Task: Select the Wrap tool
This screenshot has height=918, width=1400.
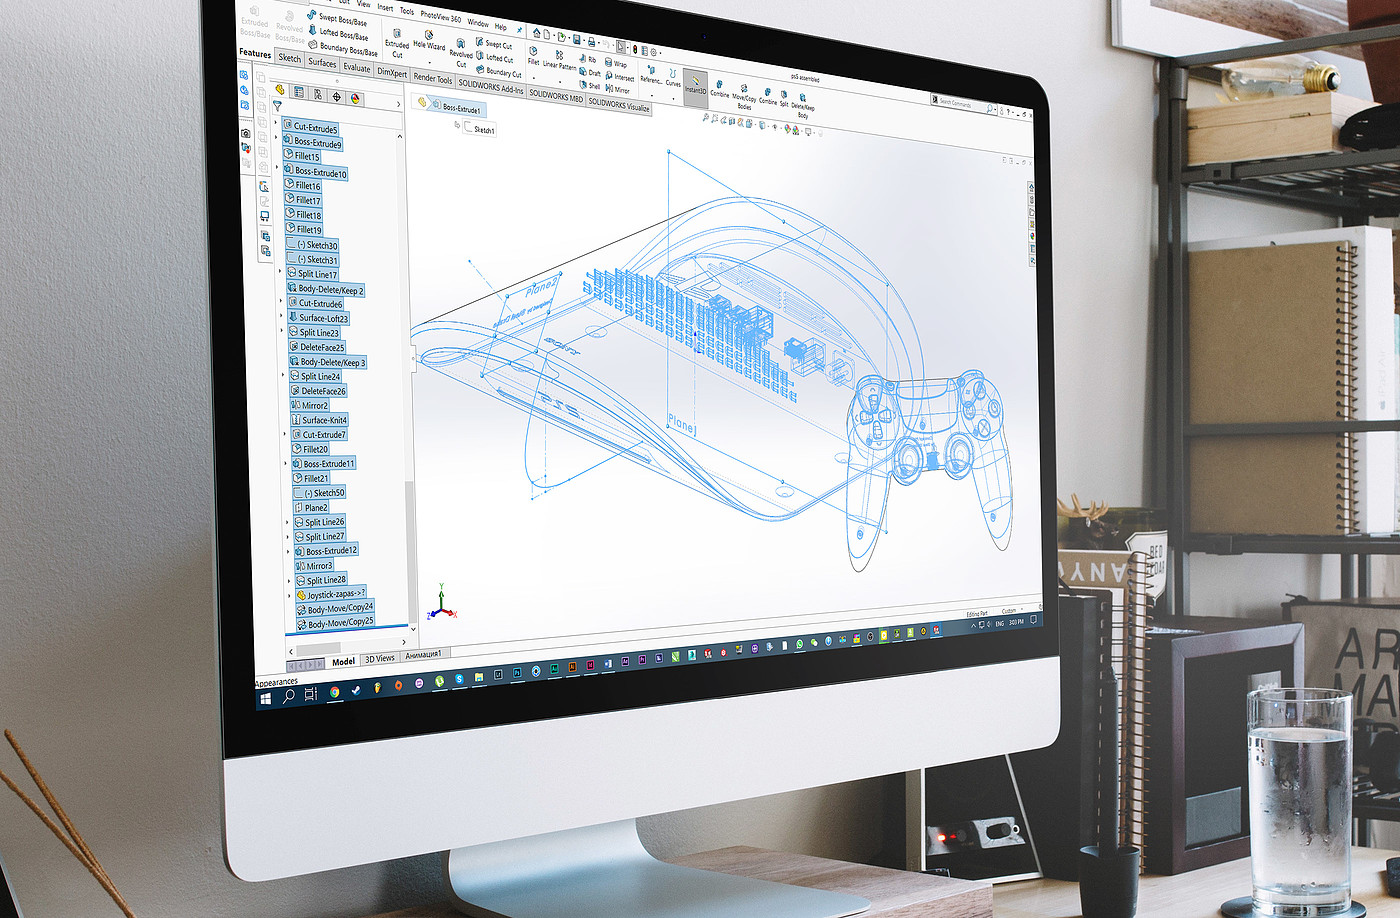Action: 616,63
